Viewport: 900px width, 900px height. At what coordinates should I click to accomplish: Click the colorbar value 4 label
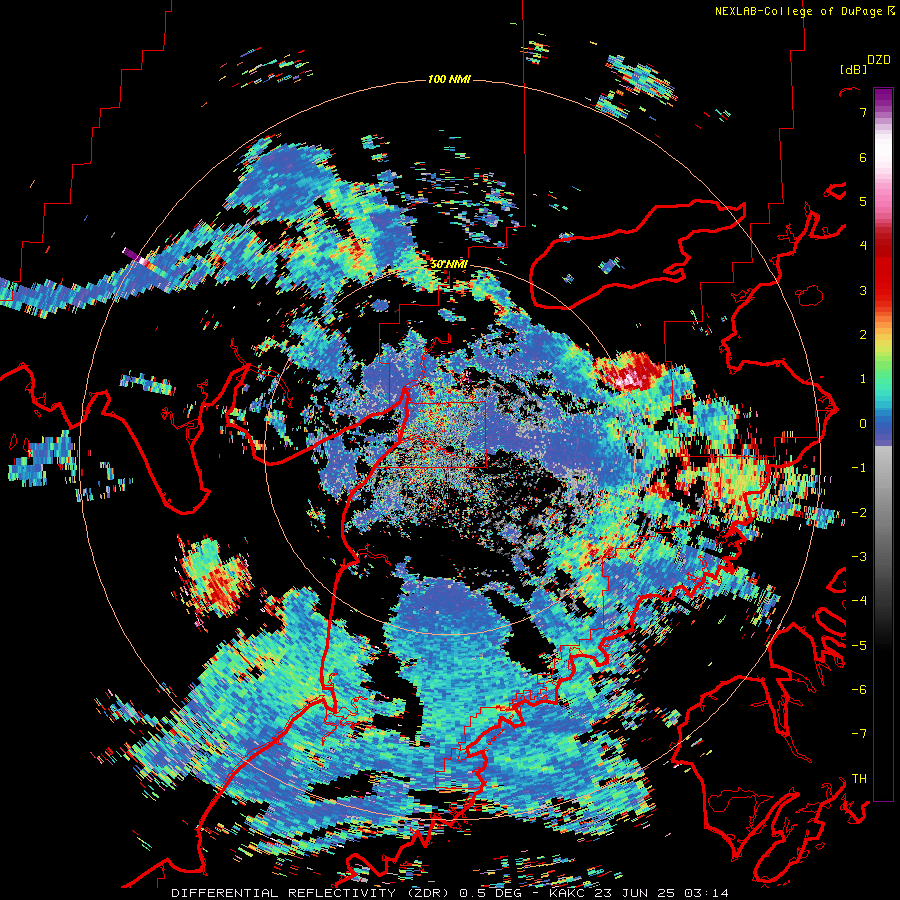(x=863, y=246)
